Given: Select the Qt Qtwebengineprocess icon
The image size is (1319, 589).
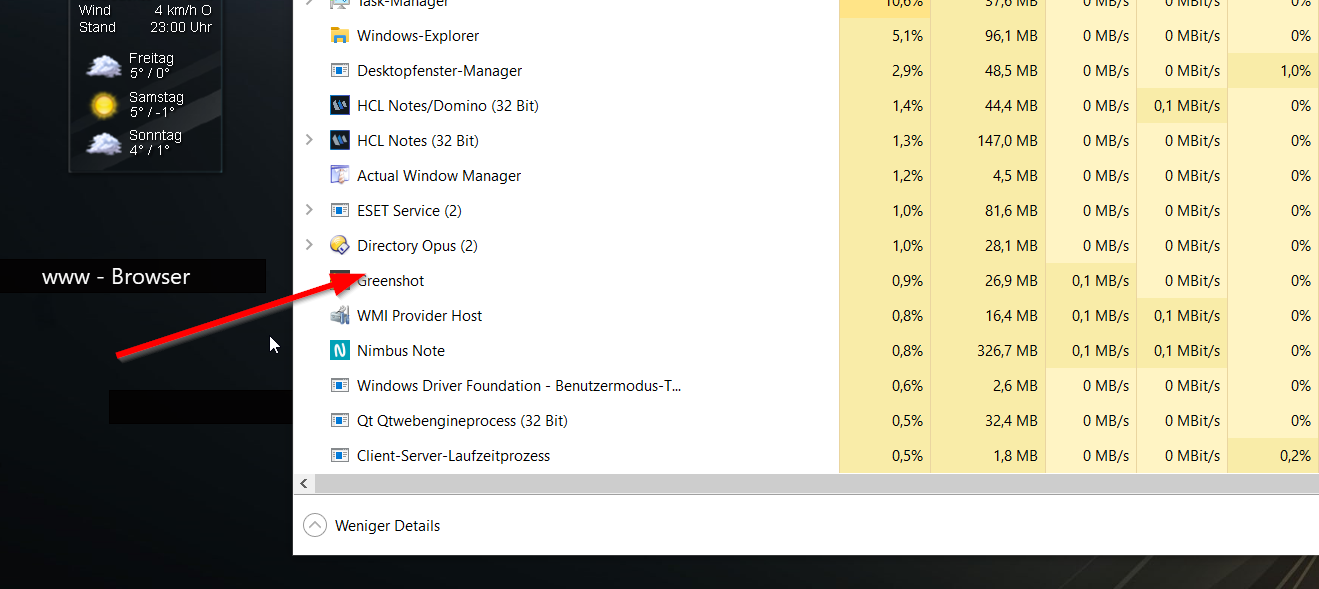Looking at the screenshot, I should 340,420.
